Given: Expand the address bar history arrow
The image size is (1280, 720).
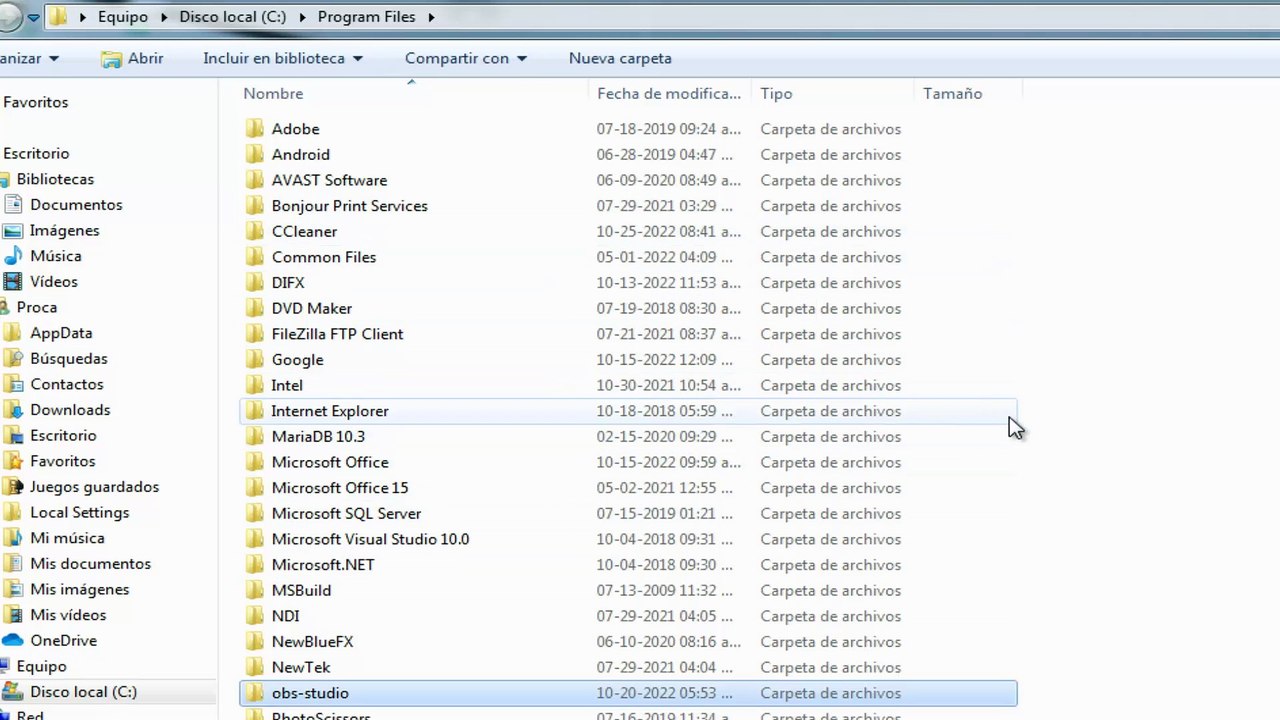Looking at the screenshot, I should [x=33, y=17].
